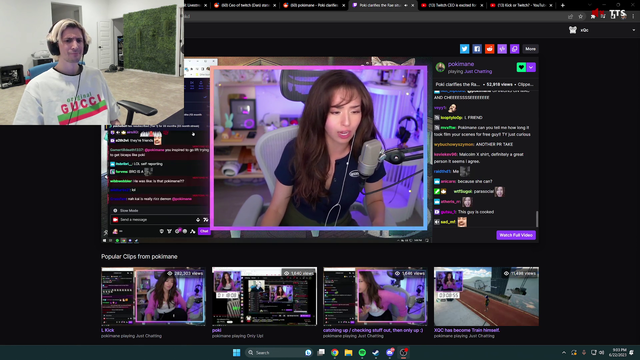This screenshot has height=360, width=640.
Task: Bookmark this page with the star icon
Action: click(x=580, y=16)
